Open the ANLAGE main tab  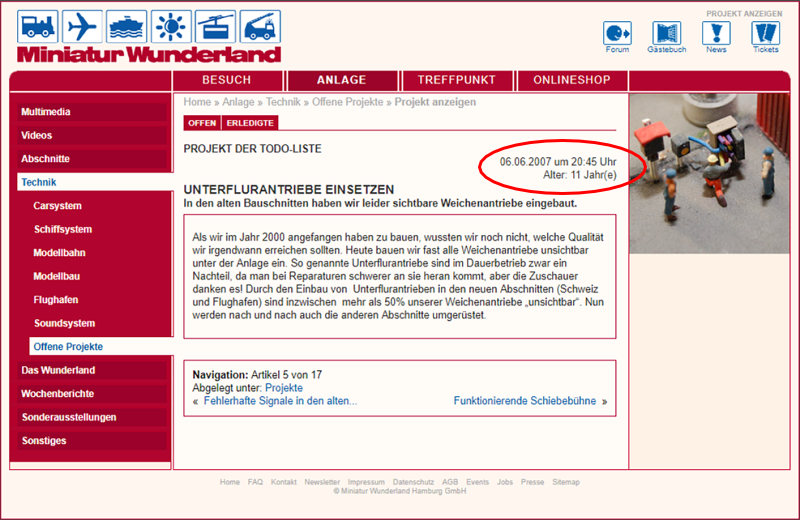point(342,80)
